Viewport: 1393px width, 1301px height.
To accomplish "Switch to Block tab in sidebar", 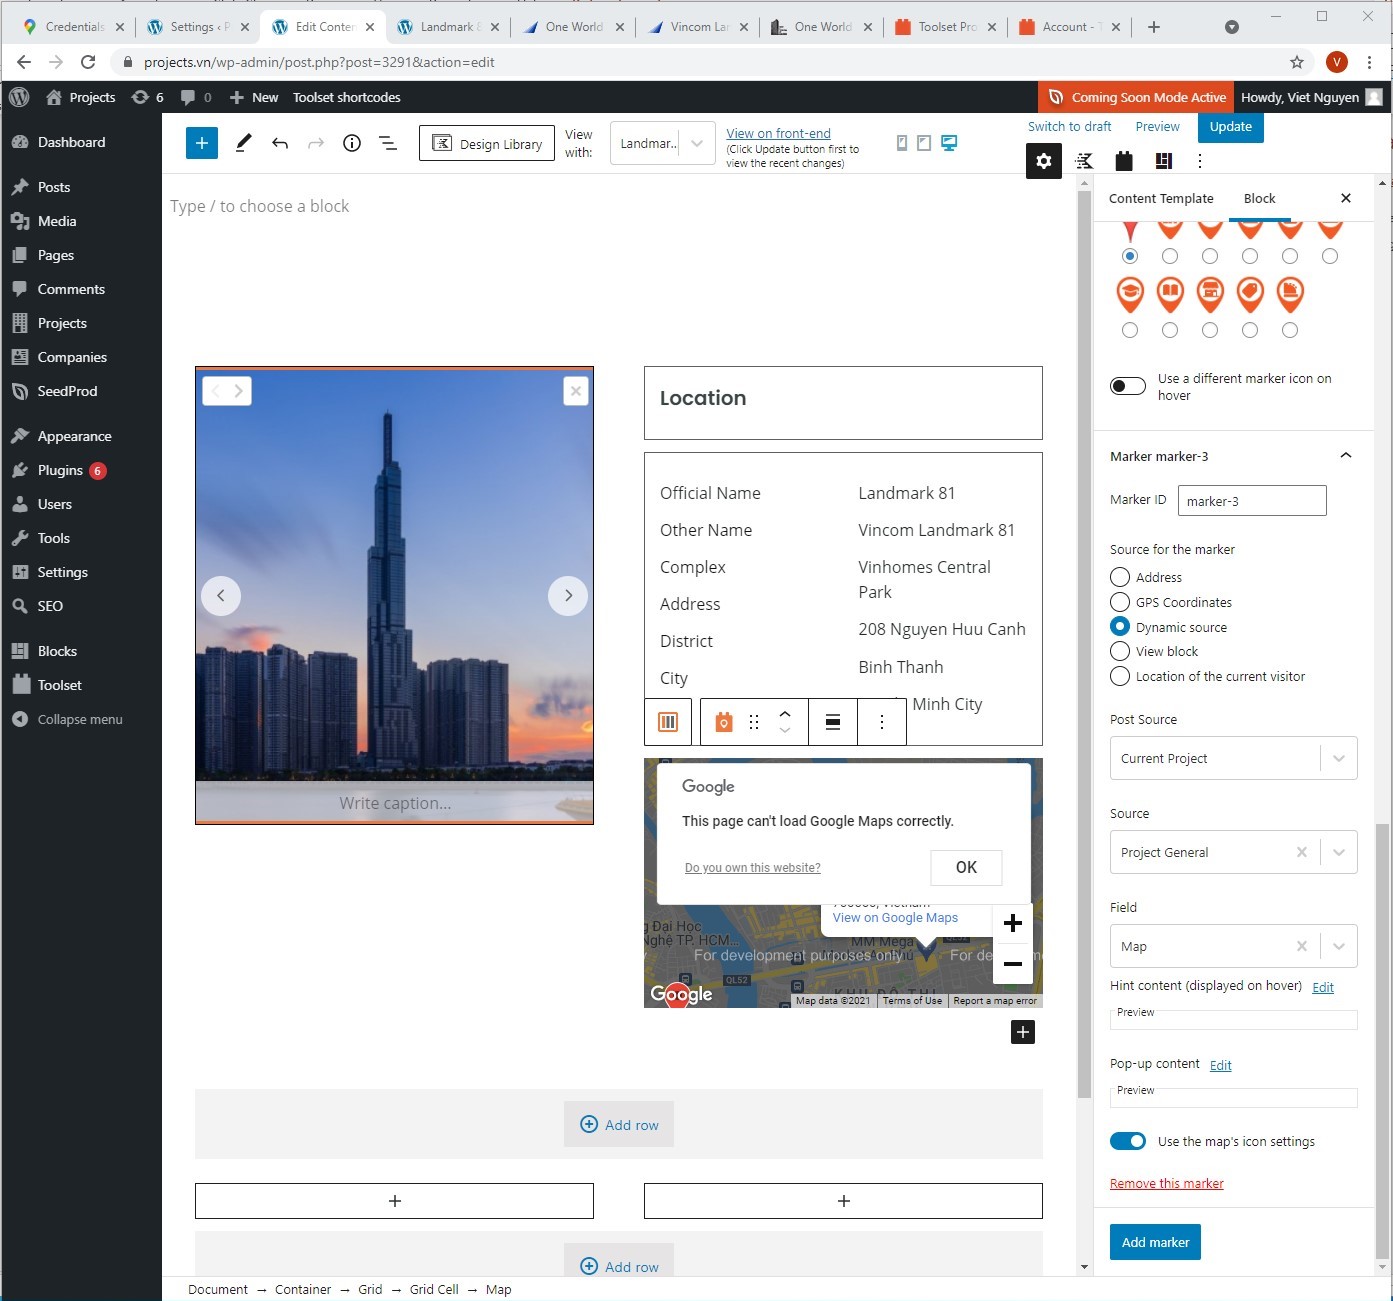I will 1259,198.
